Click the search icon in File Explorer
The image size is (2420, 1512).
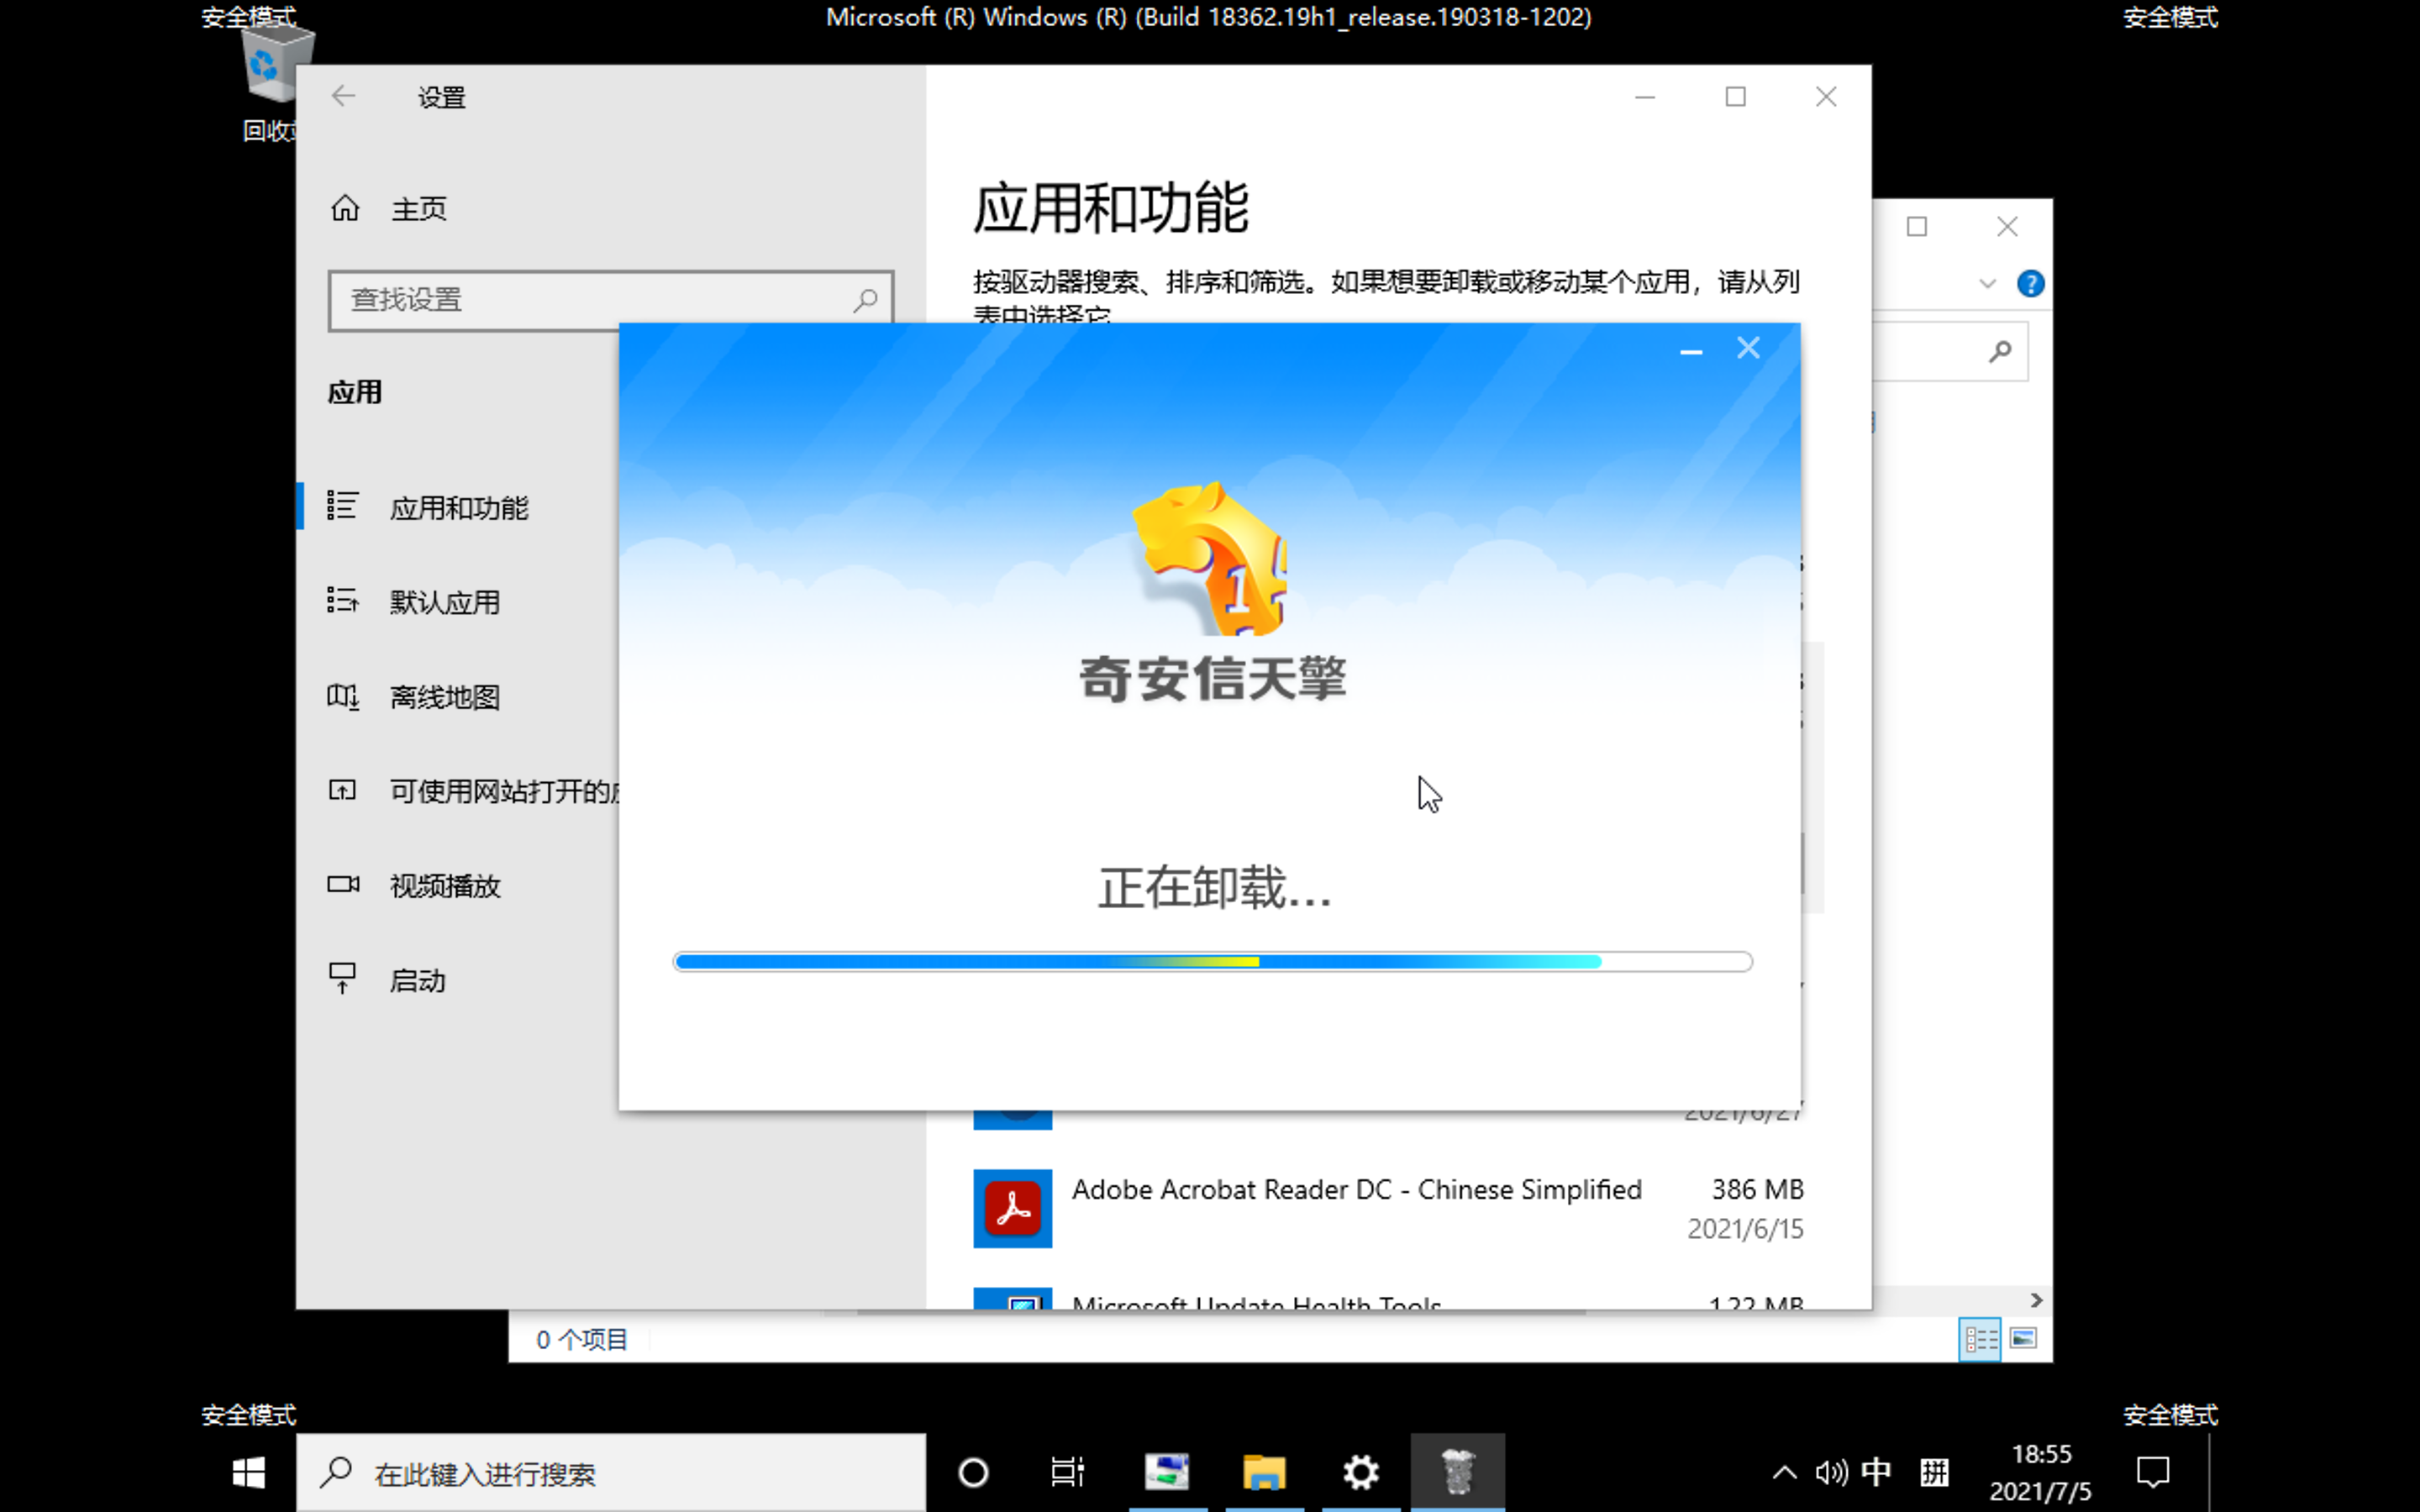point(2000,351)
